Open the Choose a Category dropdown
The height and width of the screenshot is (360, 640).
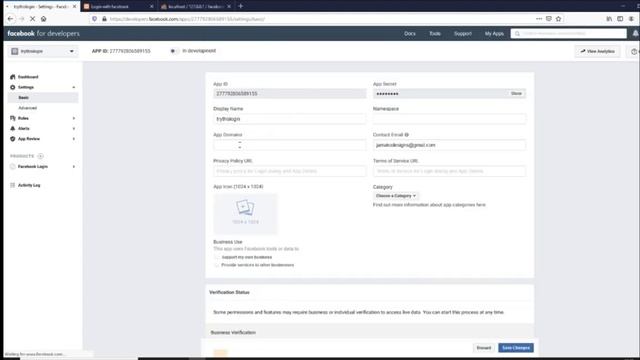(396, 196)
